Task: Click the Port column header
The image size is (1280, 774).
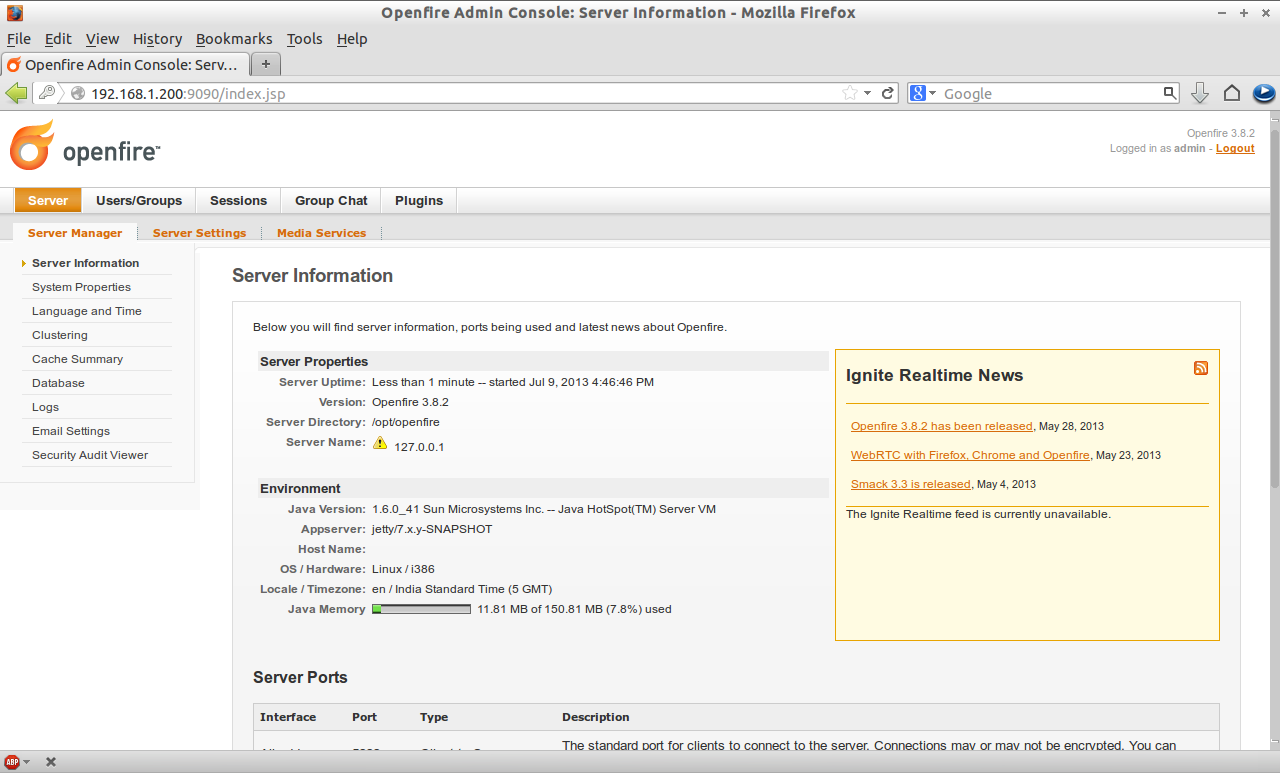Action: pos(364,717)
